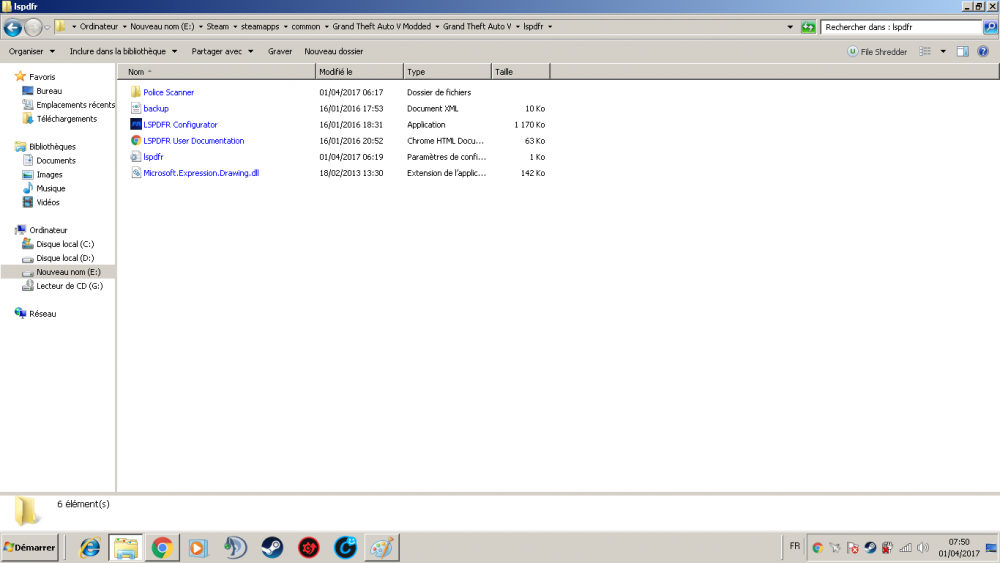
Task: Open Lecteur de CD (G:)
Action: [70, 286]
